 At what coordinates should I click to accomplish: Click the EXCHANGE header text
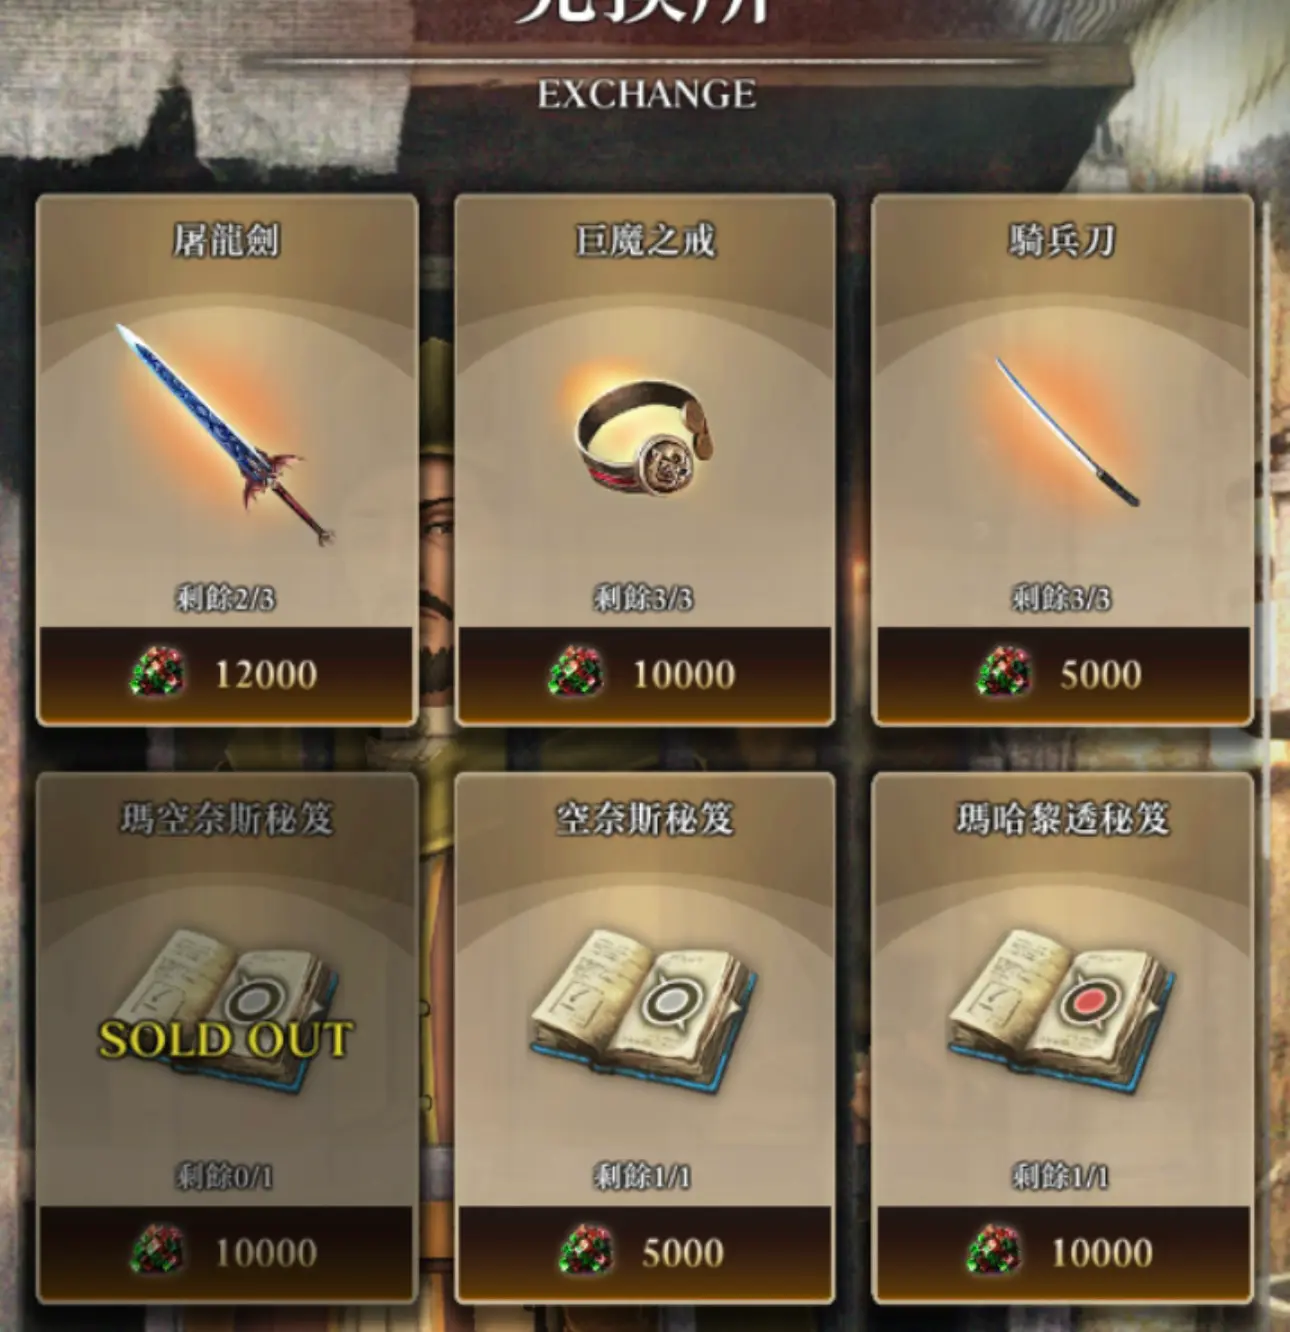646,94
